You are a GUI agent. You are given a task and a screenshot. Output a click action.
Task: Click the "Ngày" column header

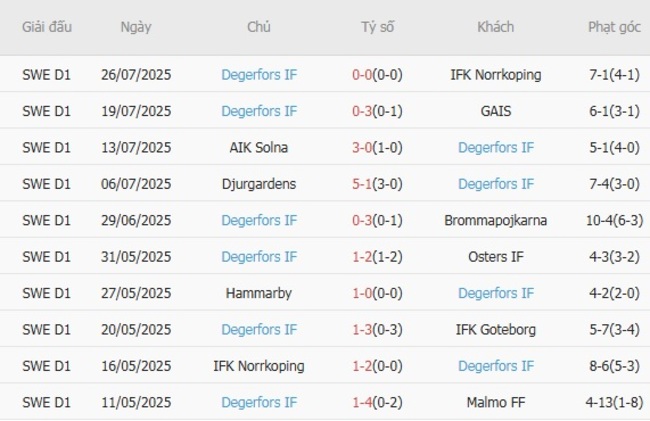point(136,27)
